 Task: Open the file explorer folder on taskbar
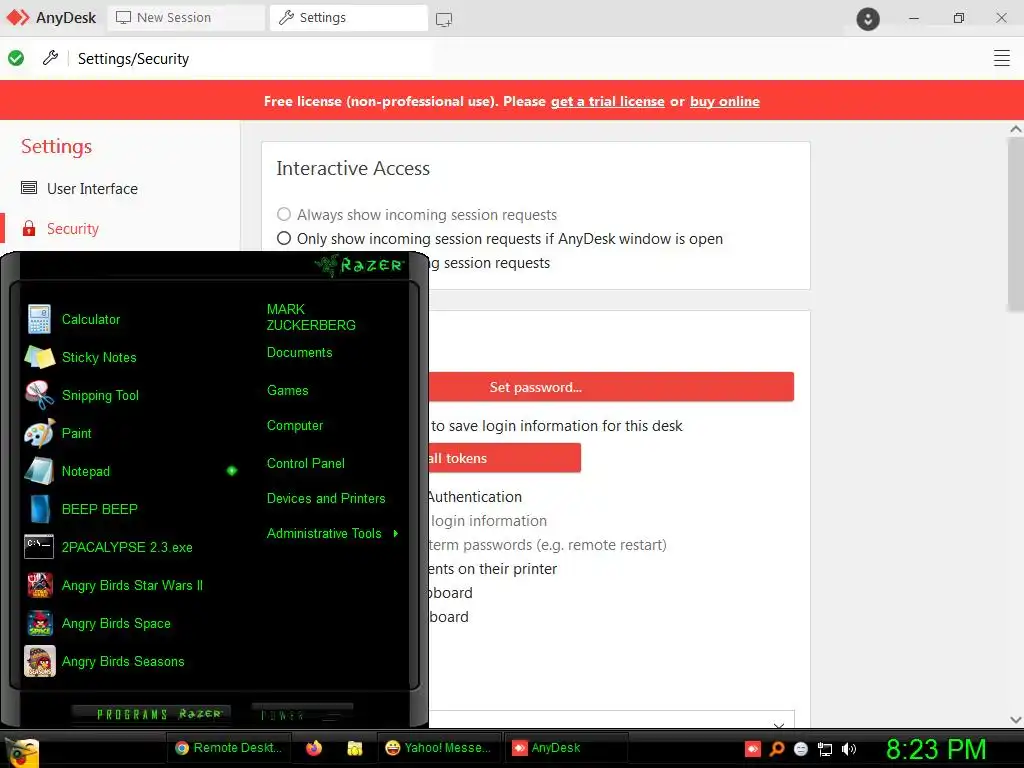click(x=355, y=748)
